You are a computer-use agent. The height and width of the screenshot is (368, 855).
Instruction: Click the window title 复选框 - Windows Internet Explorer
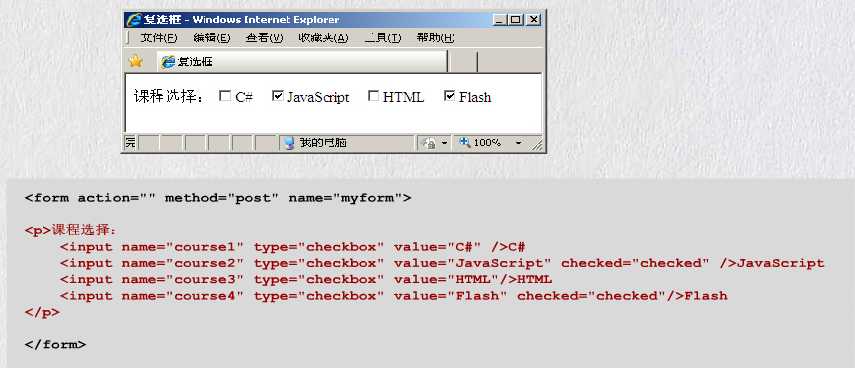click(241, 20)
